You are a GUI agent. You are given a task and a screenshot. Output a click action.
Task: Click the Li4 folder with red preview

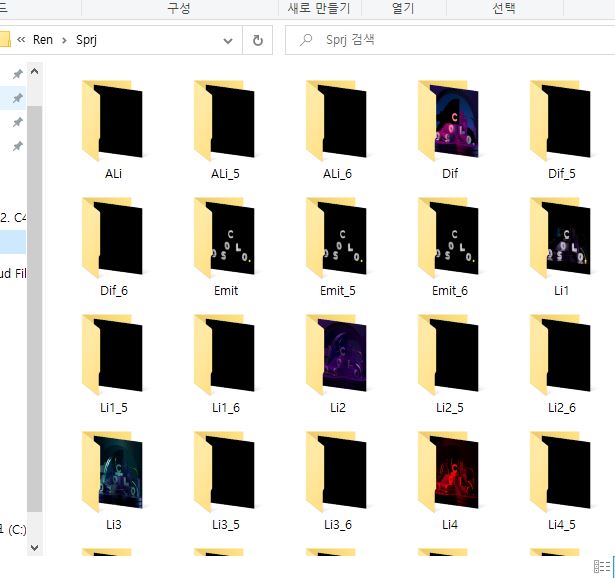[x=449, y=474]
